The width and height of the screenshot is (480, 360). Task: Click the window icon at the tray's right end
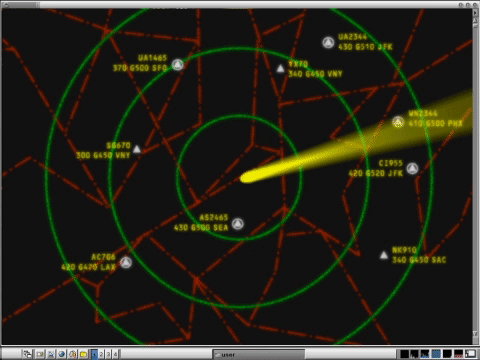(470, 354)
